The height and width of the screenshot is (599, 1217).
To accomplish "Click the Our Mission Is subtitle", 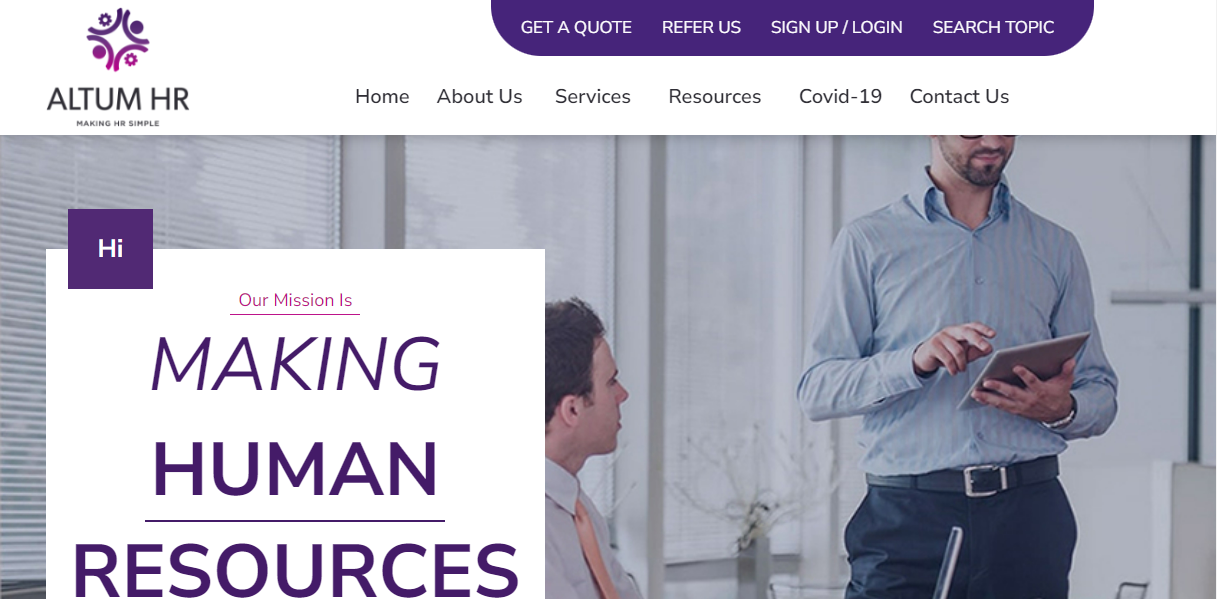I will pyautogui.click(x=295, y=300).
